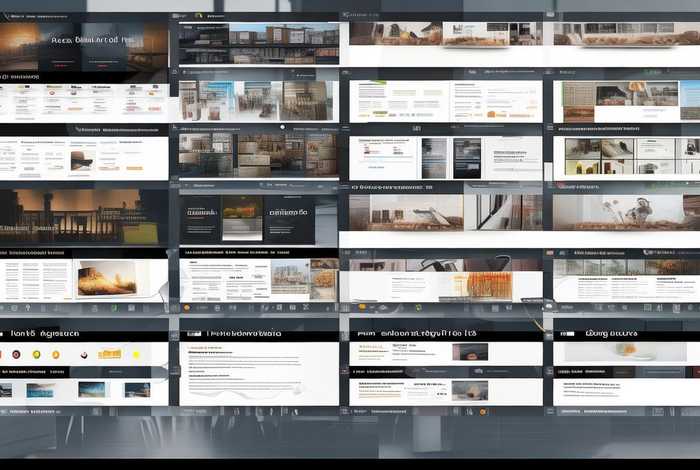The width and height of the screenshot is (700, 470).
Task: Select the first yellow circle icon in the icon row
Action: click(x=36, y=355)
